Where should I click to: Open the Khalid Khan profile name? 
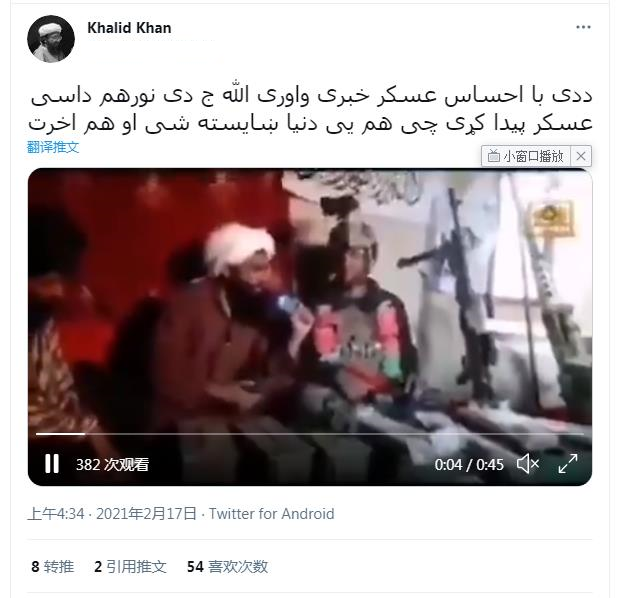(129, 28)
